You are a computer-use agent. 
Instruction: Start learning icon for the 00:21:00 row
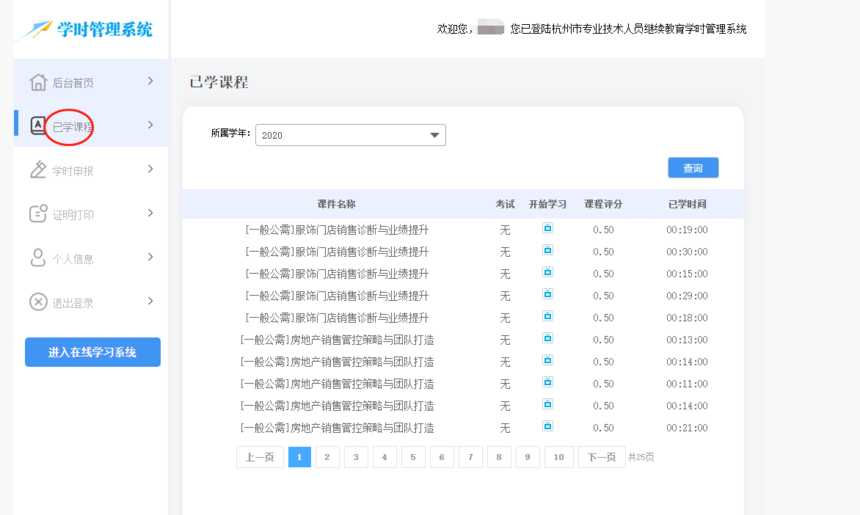(547, 426)
